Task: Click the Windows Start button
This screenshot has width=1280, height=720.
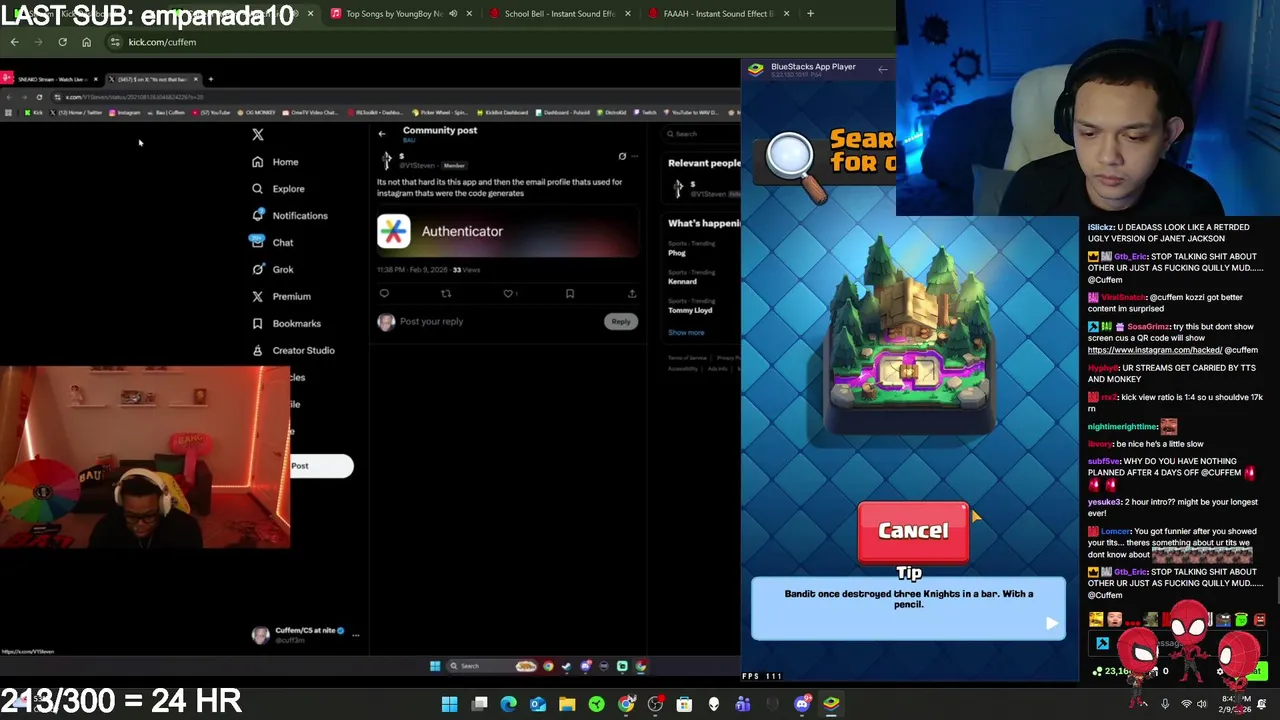Action: click(x=450, y=705)
